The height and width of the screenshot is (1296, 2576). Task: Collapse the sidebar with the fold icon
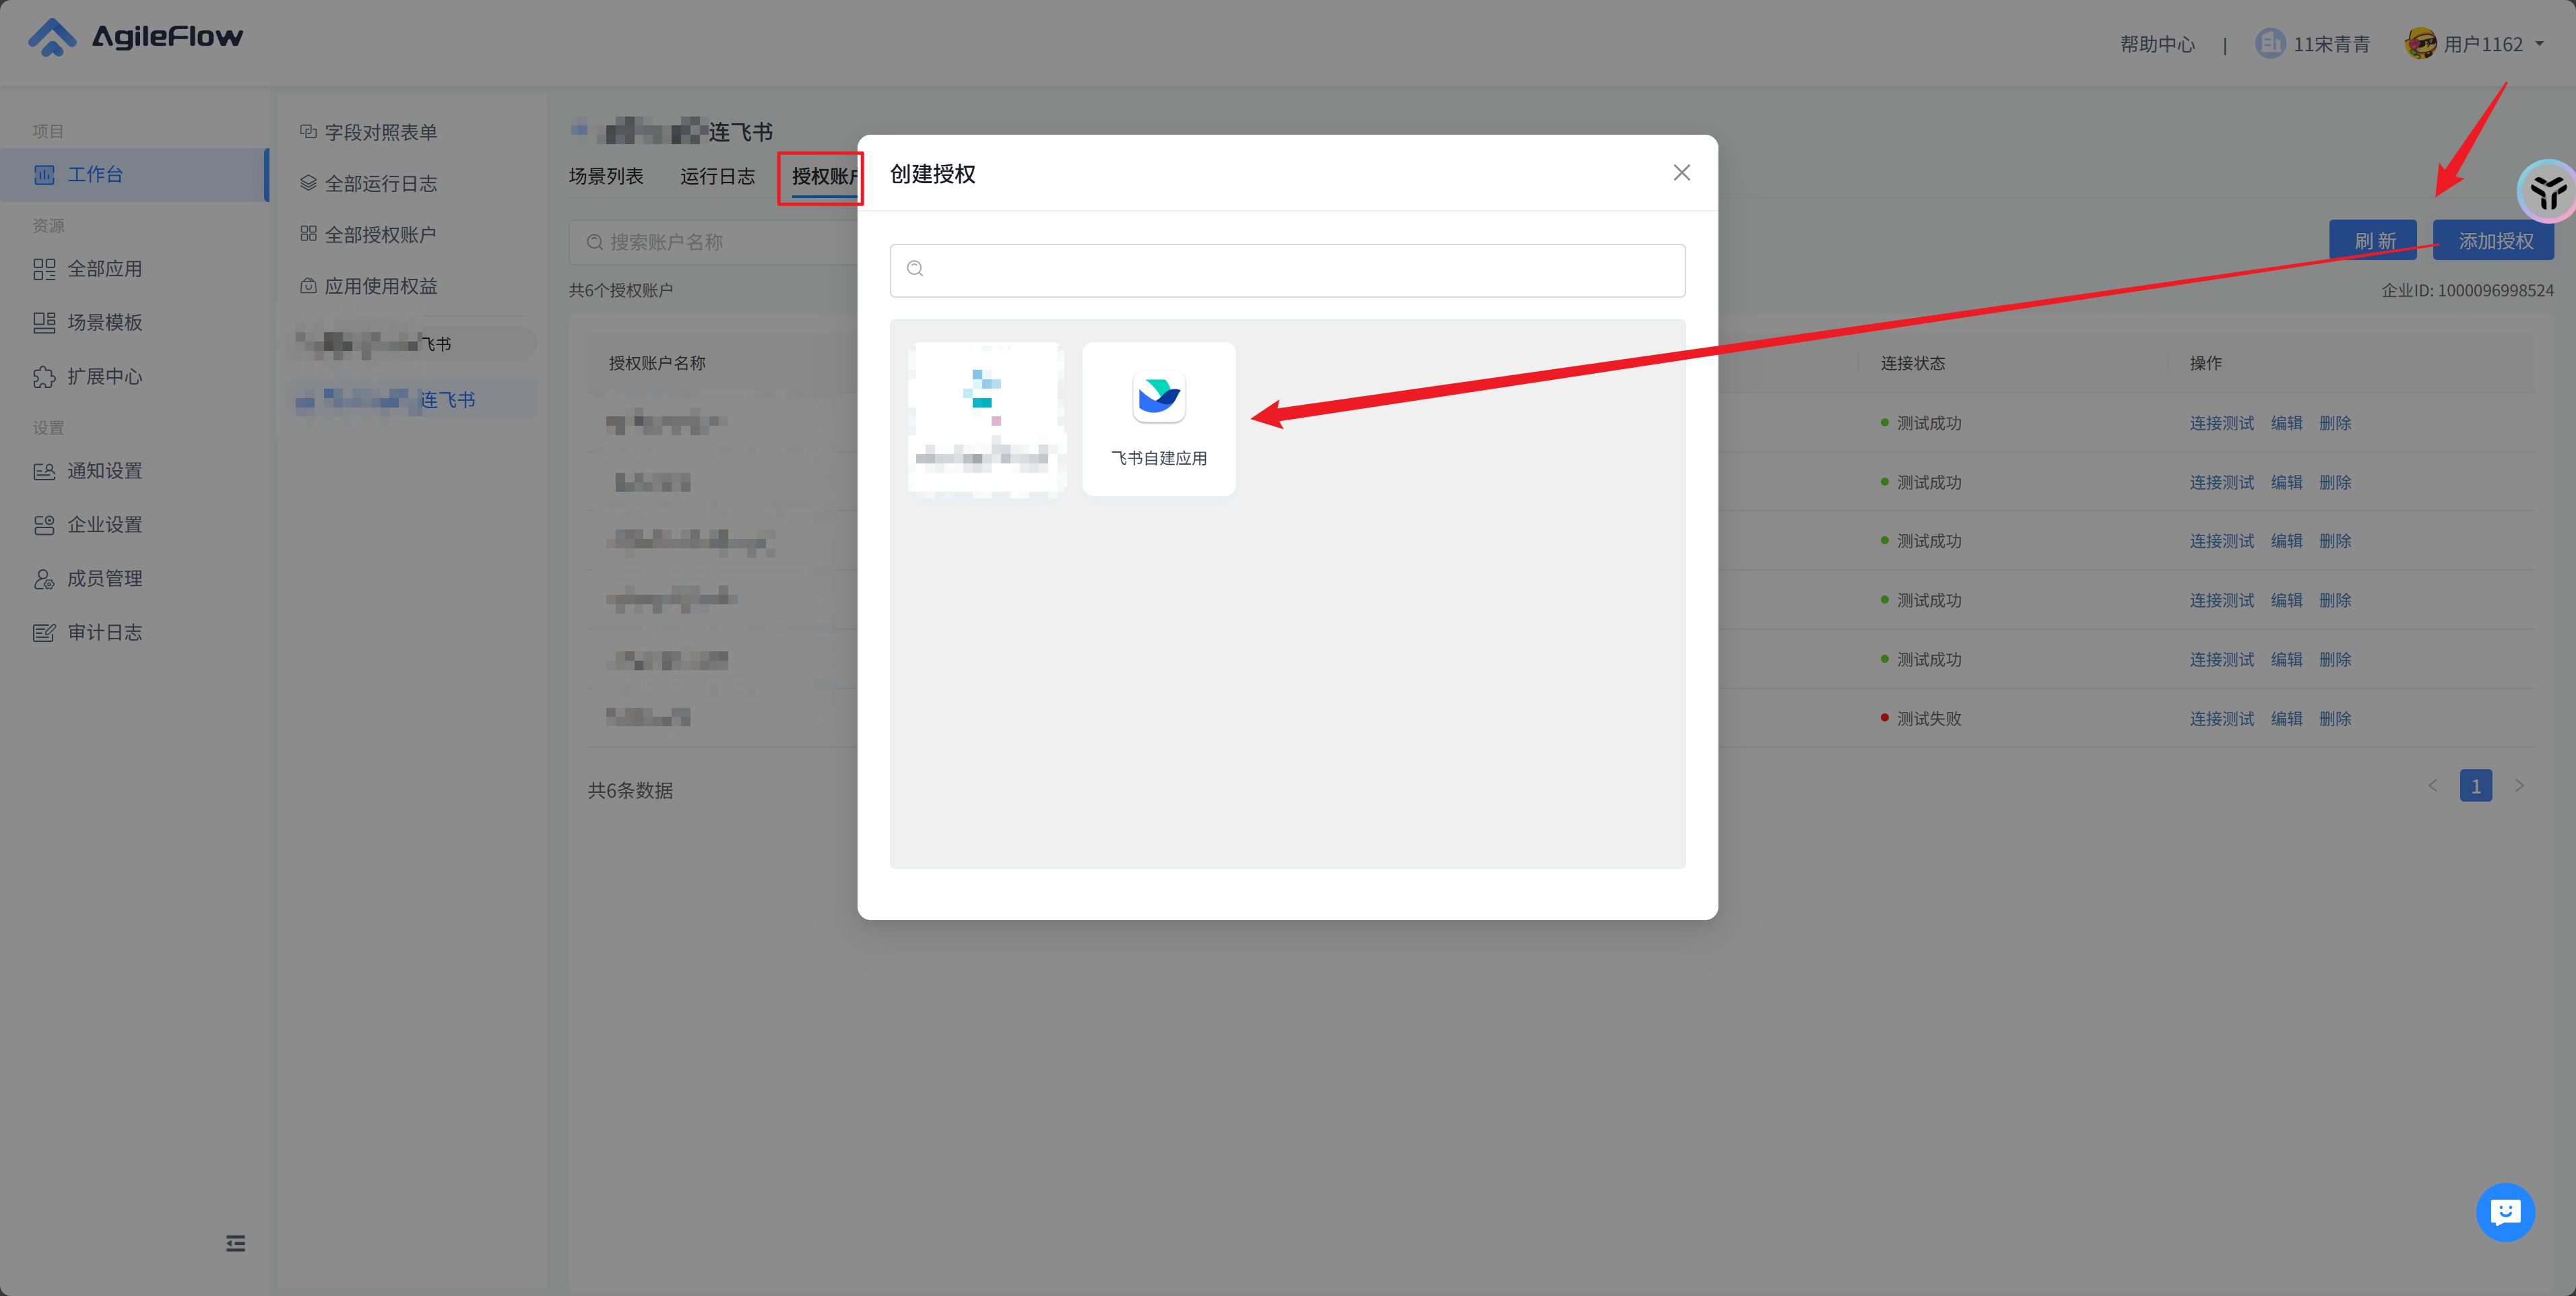(235, 1243)
